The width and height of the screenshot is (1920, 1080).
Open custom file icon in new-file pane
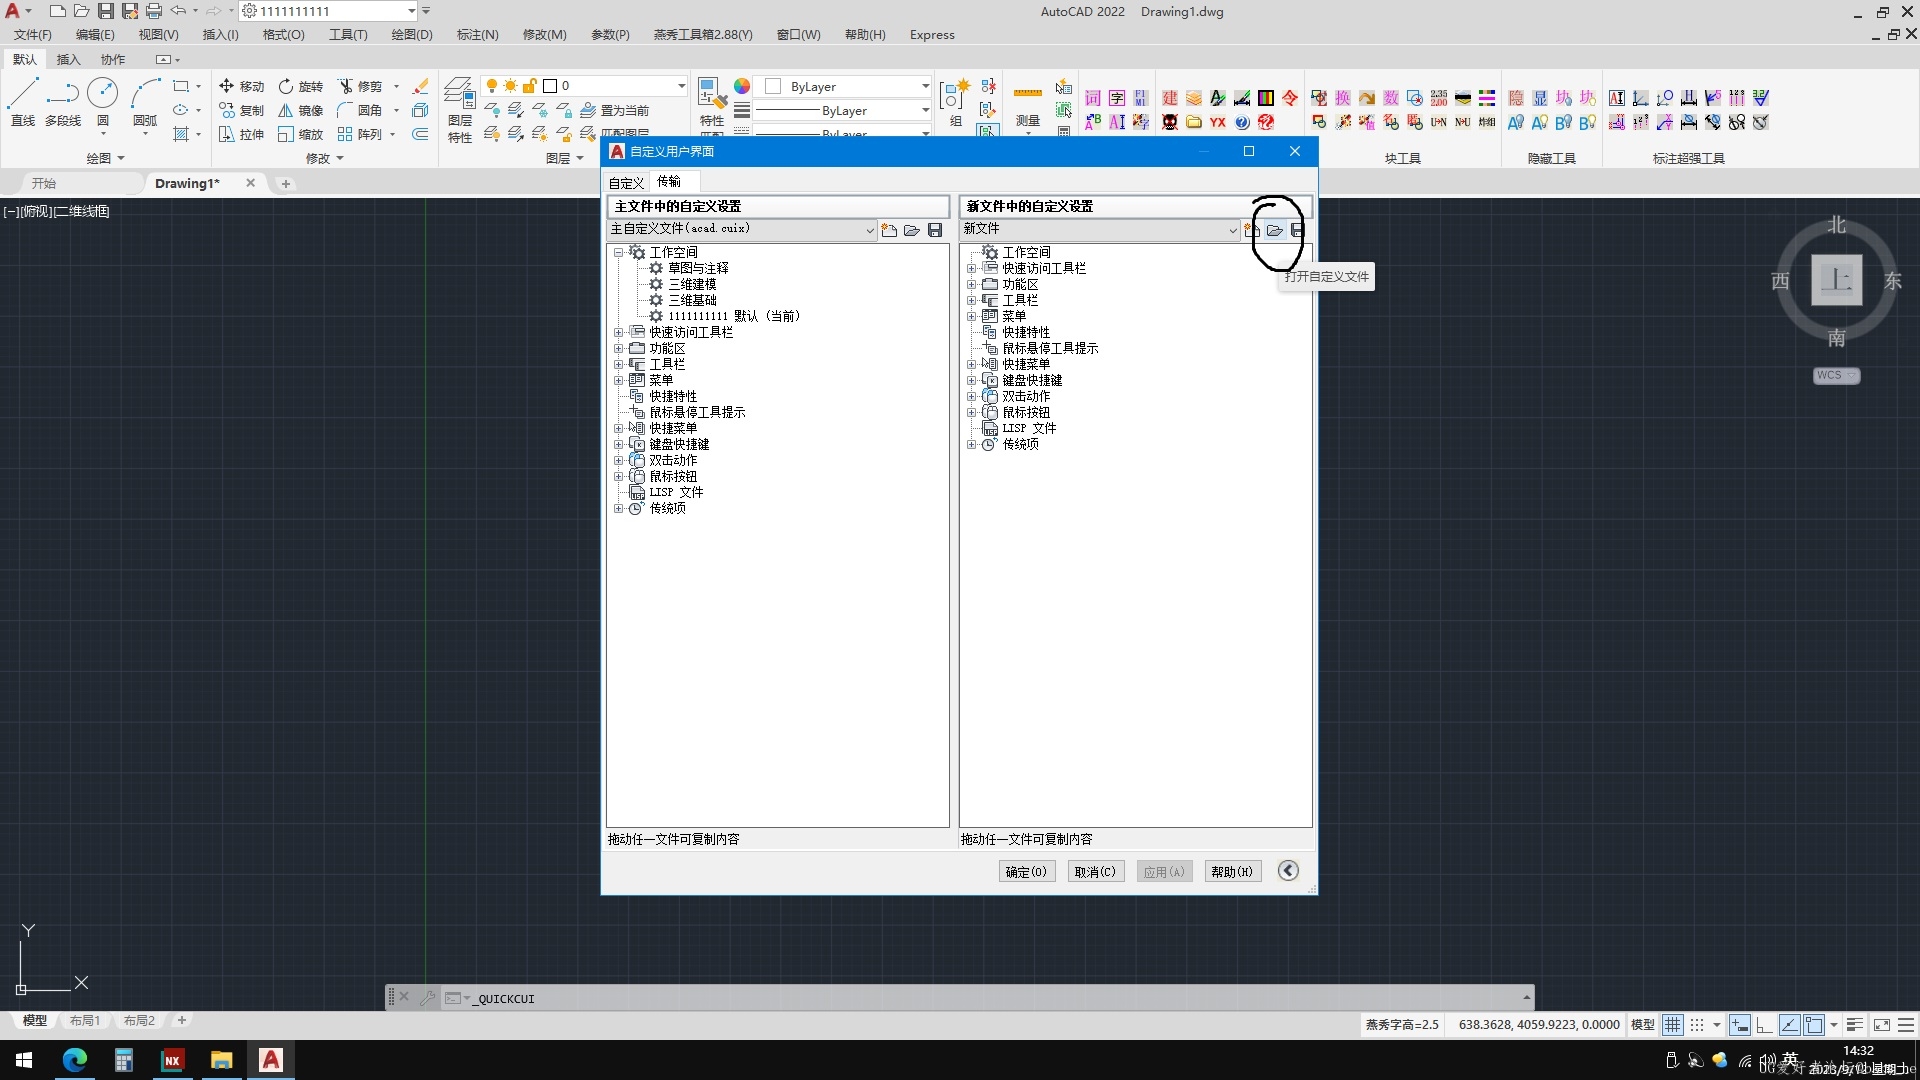point(1274,230)
